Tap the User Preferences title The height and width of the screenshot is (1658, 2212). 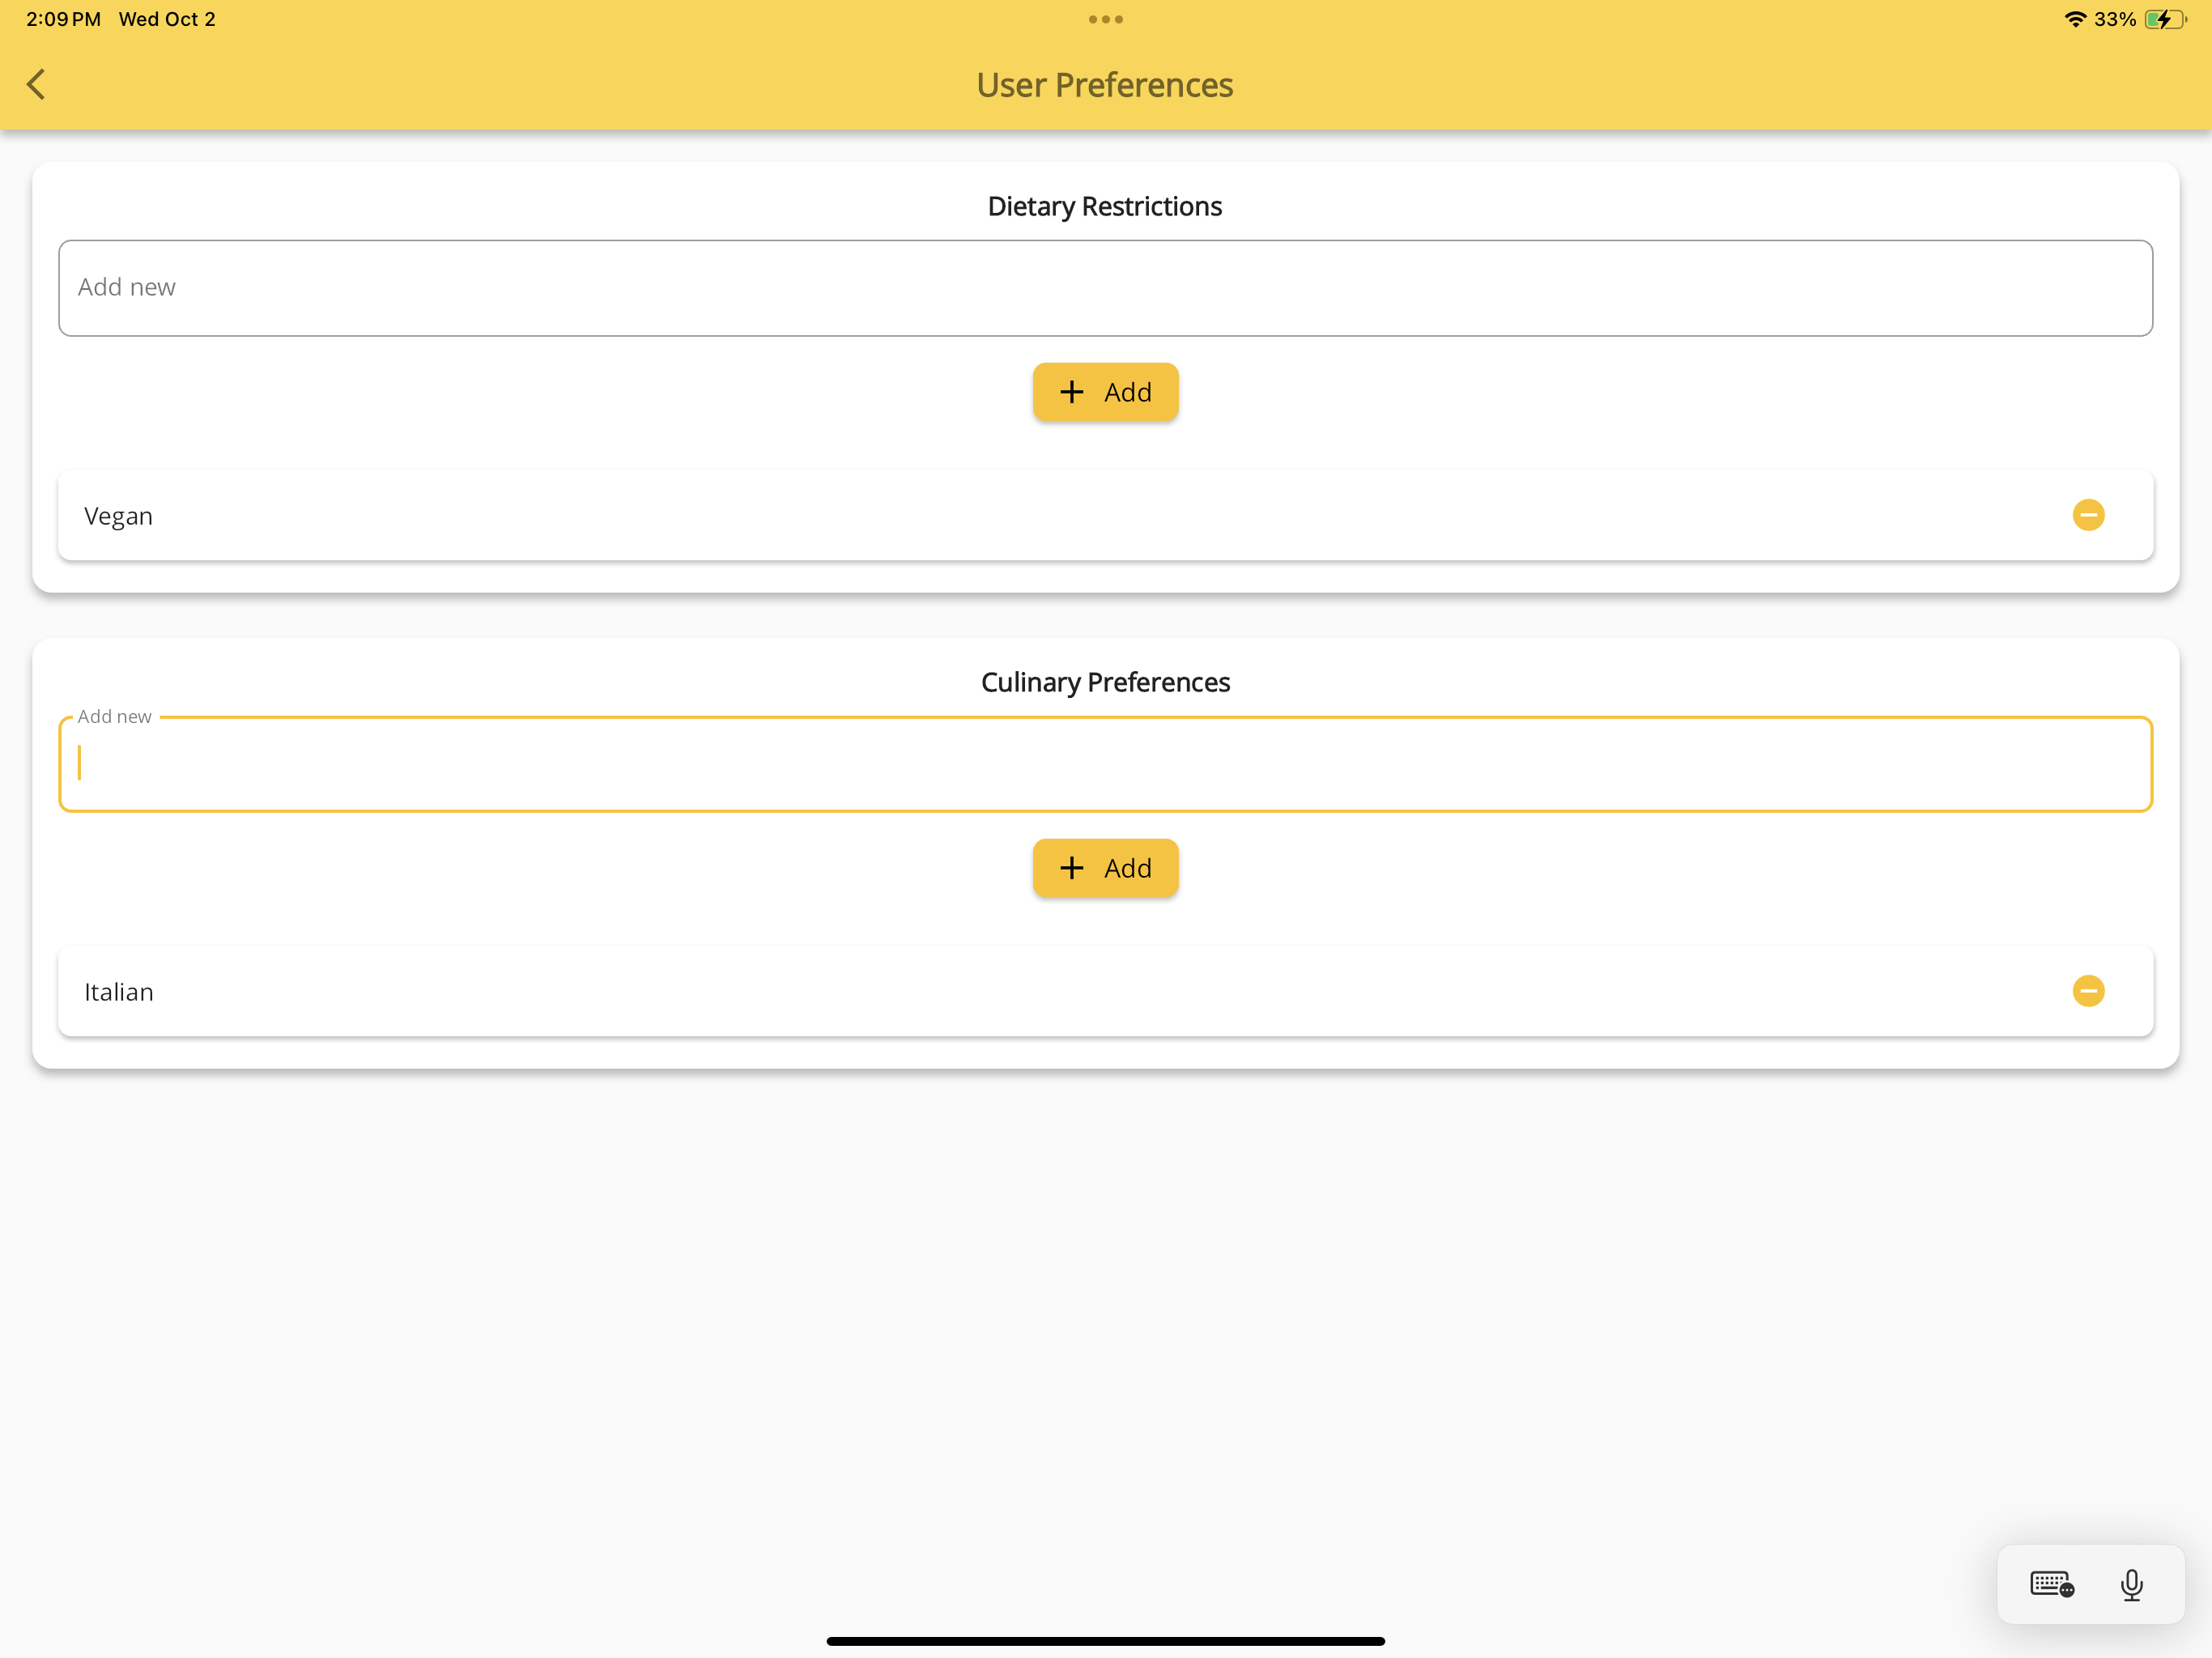pyautogui.click(x=1105, y=85)
